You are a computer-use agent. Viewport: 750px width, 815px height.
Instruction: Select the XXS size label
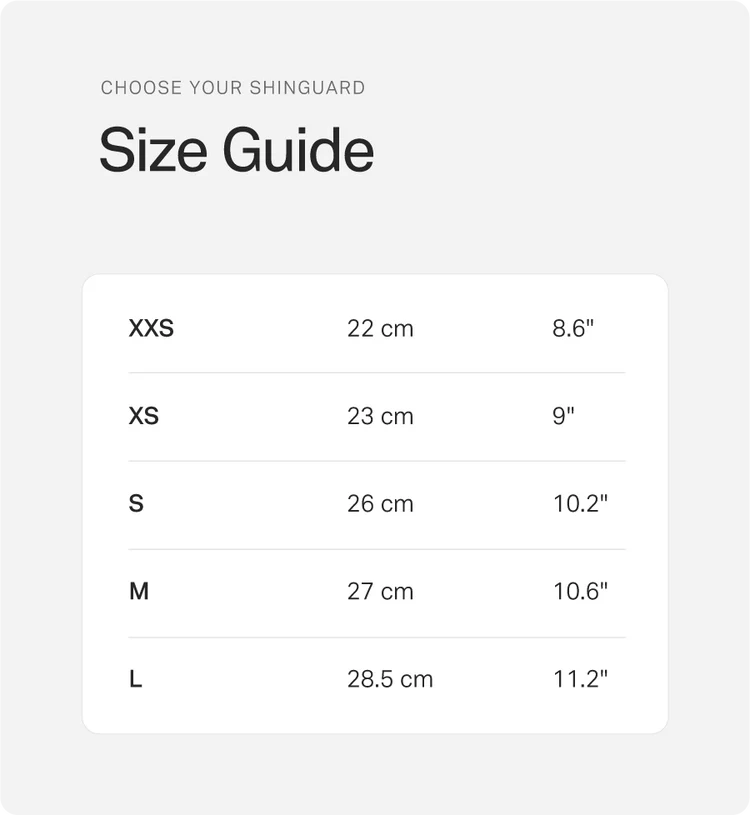point(151,328)
